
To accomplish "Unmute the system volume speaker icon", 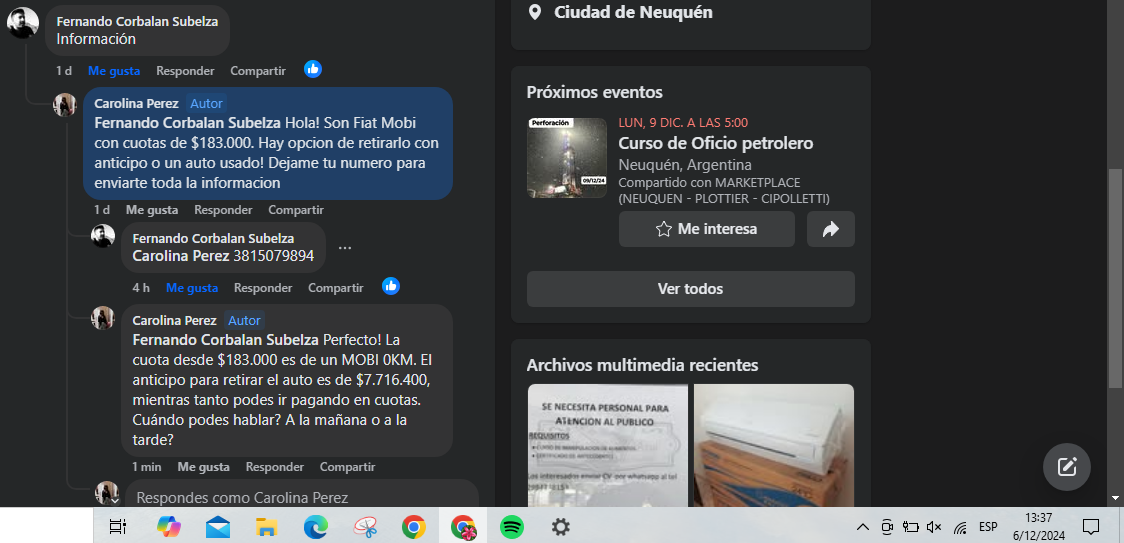I will coord(934,527).
